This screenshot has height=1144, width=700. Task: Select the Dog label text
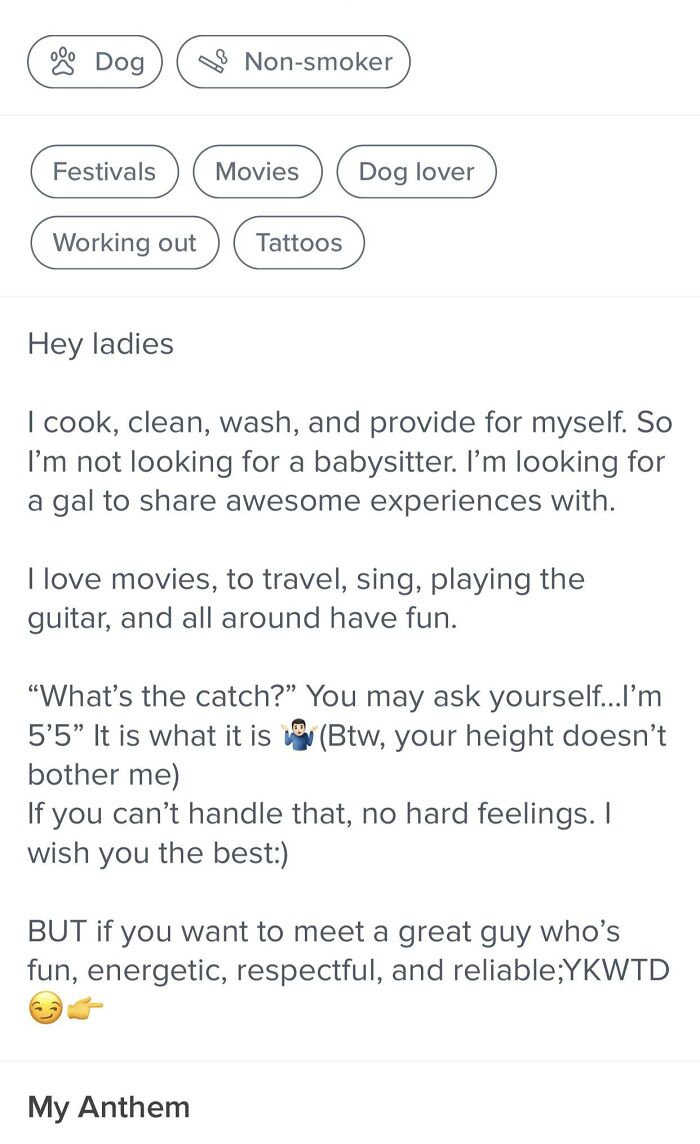[x=119, y=62]
